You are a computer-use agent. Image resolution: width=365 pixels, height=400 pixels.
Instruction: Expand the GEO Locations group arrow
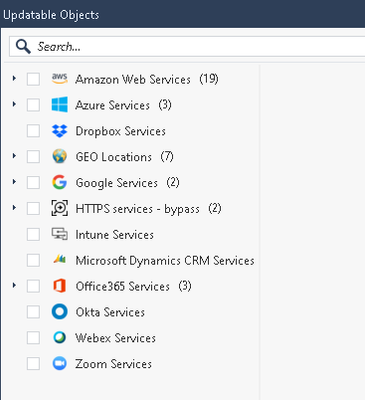click(x=14, y=156)
